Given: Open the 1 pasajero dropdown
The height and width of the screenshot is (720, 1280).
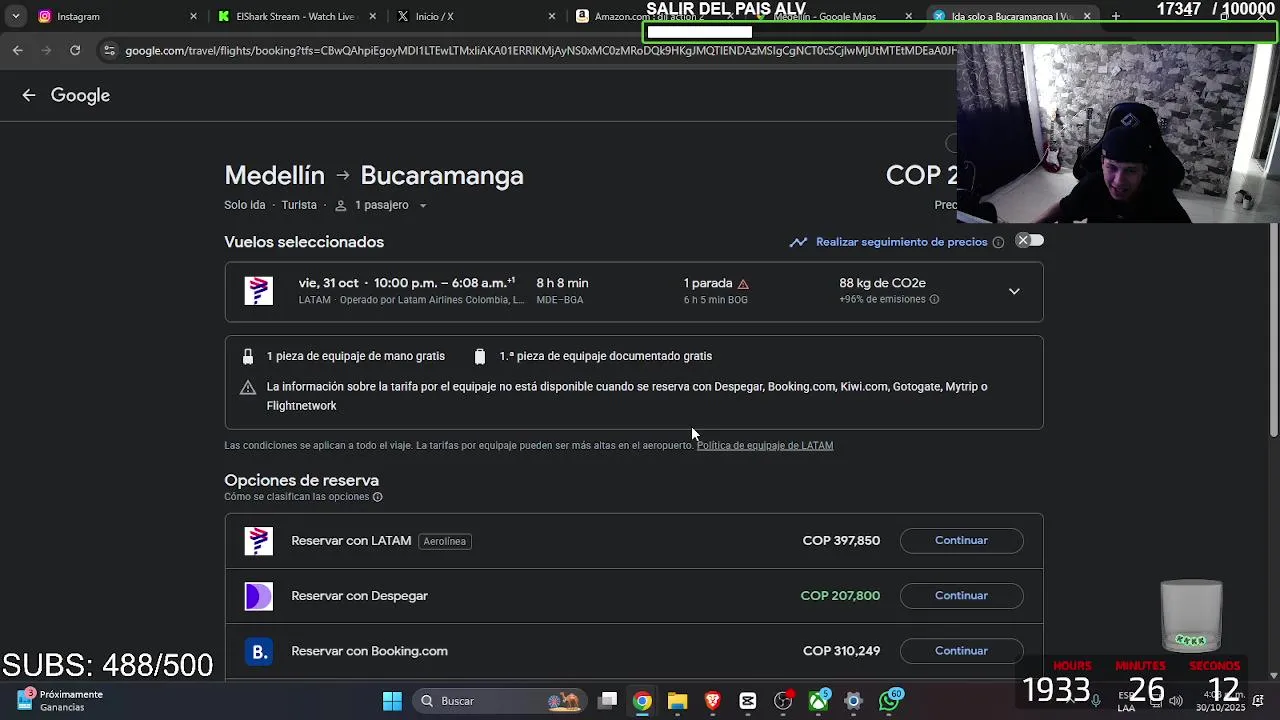Looking at the screenshot, I should [x=381, y=205].
